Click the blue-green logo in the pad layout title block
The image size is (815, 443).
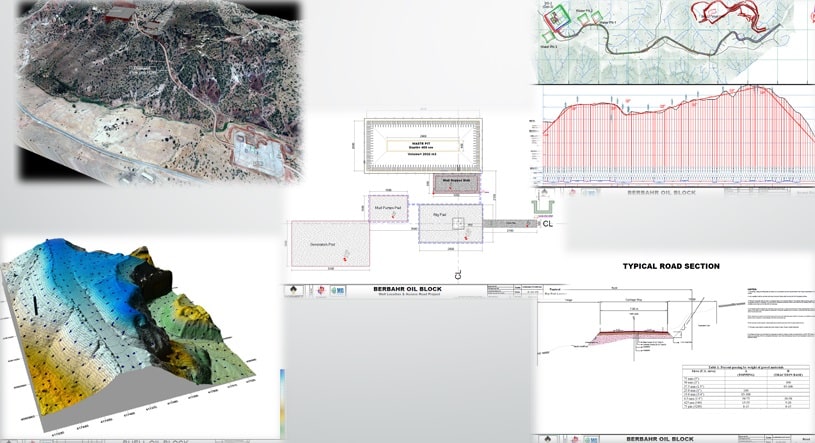[338, 291]
